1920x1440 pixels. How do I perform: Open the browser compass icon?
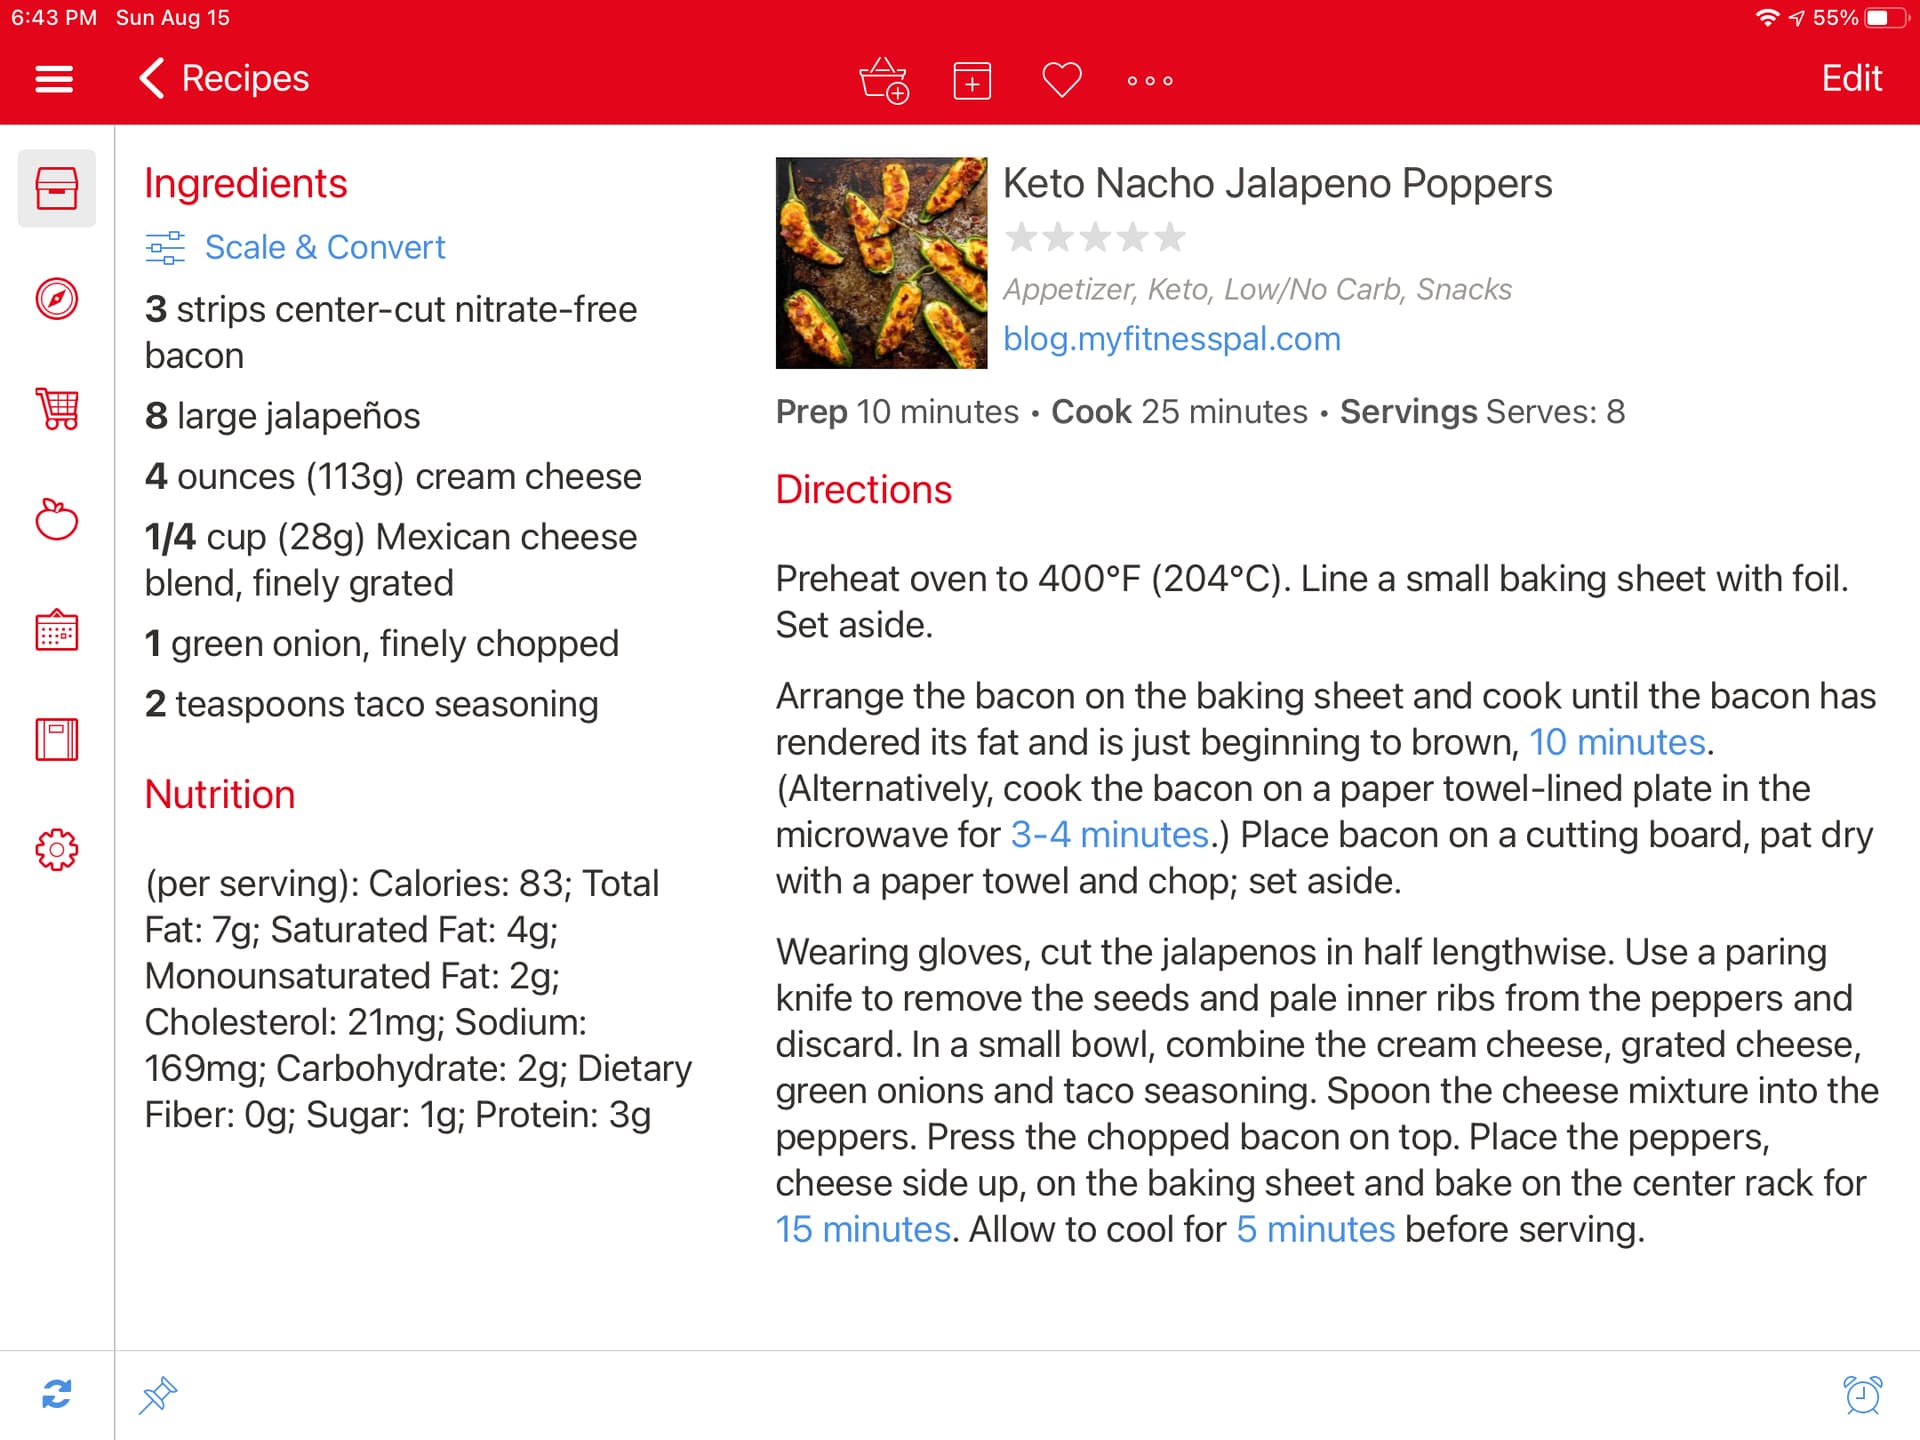[x=57, y=299]
